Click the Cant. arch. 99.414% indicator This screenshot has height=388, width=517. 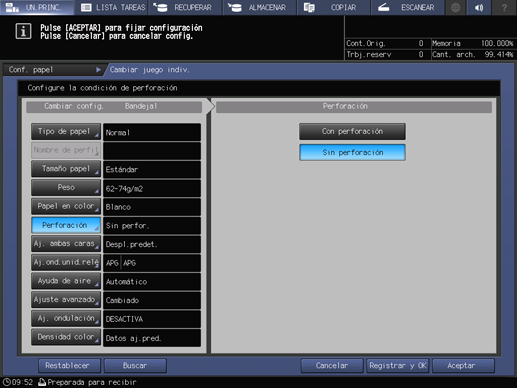pyautogui.click(x=473, y=54)
